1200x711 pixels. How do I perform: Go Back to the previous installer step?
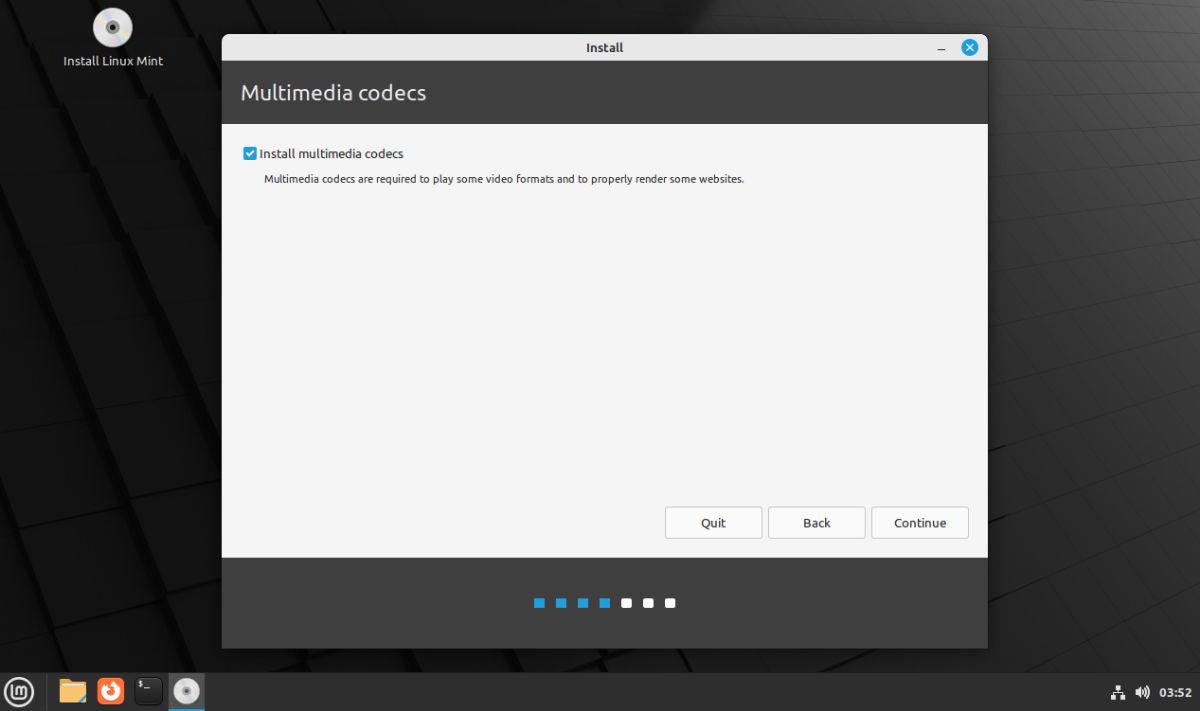pos(816,522)
